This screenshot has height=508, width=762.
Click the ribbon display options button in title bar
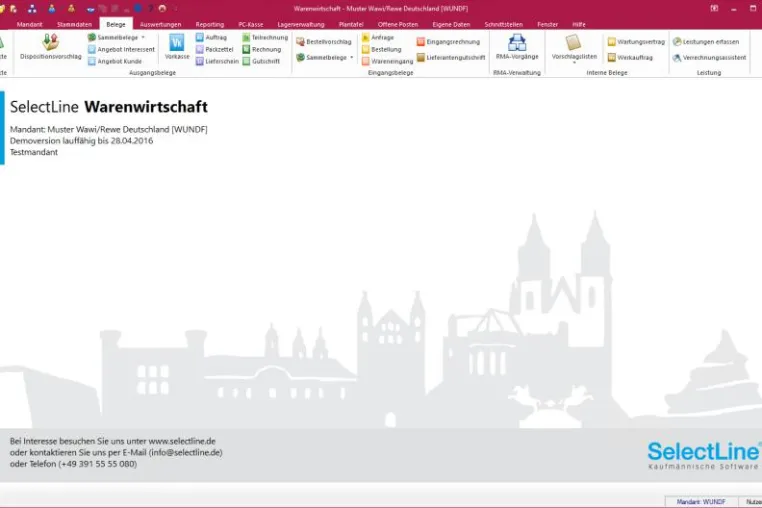tap(714, 8)
